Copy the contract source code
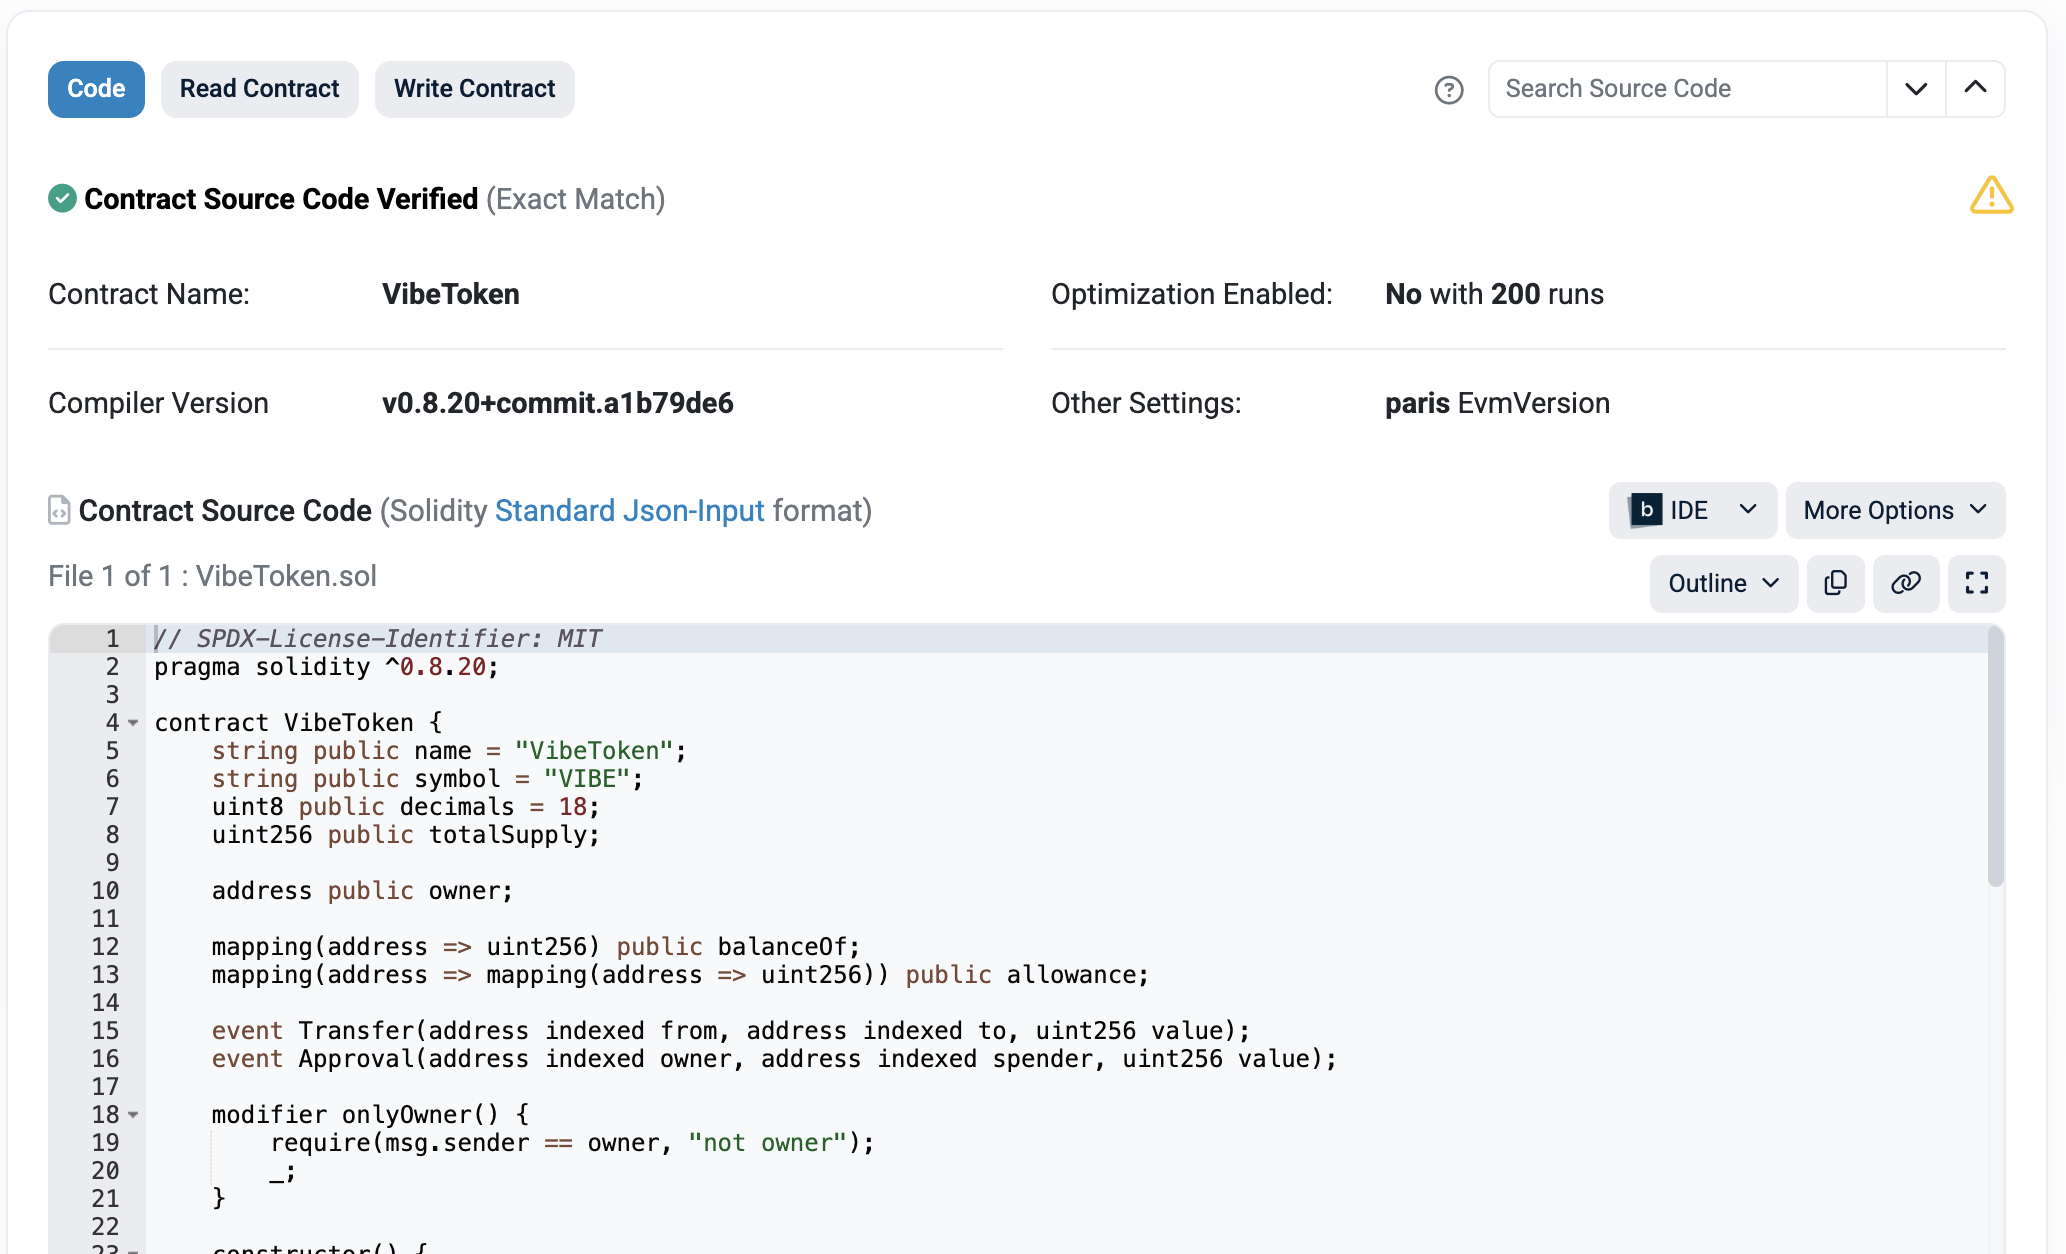The image size is (2066, 1254). (x=1836, y=583)
